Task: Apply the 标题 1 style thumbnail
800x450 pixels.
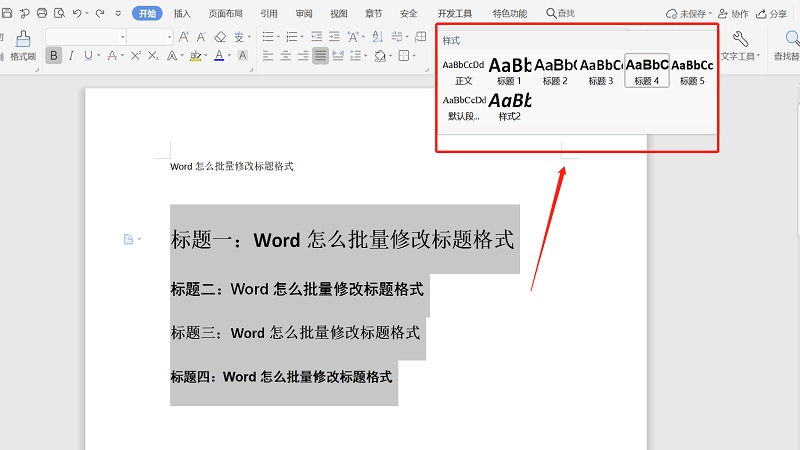Action: [509, 71]
